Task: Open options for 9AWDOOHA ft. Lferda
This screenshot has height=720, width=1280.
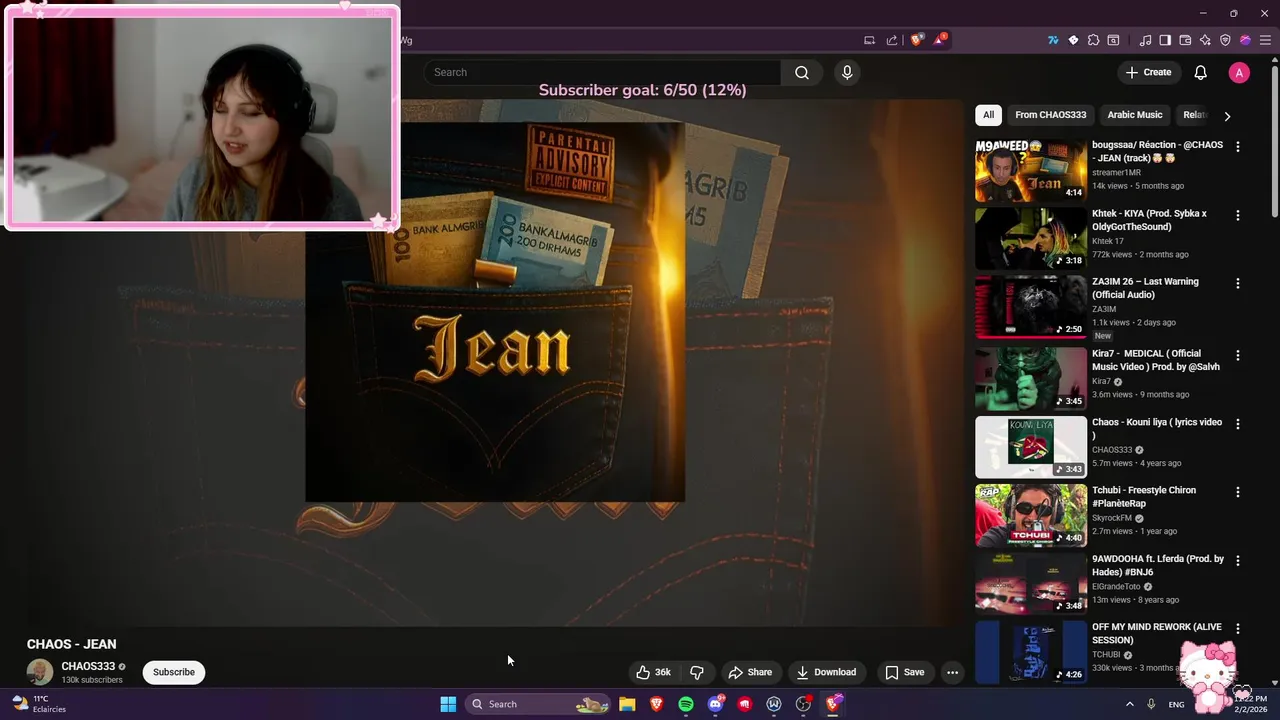Action: 1238,560
